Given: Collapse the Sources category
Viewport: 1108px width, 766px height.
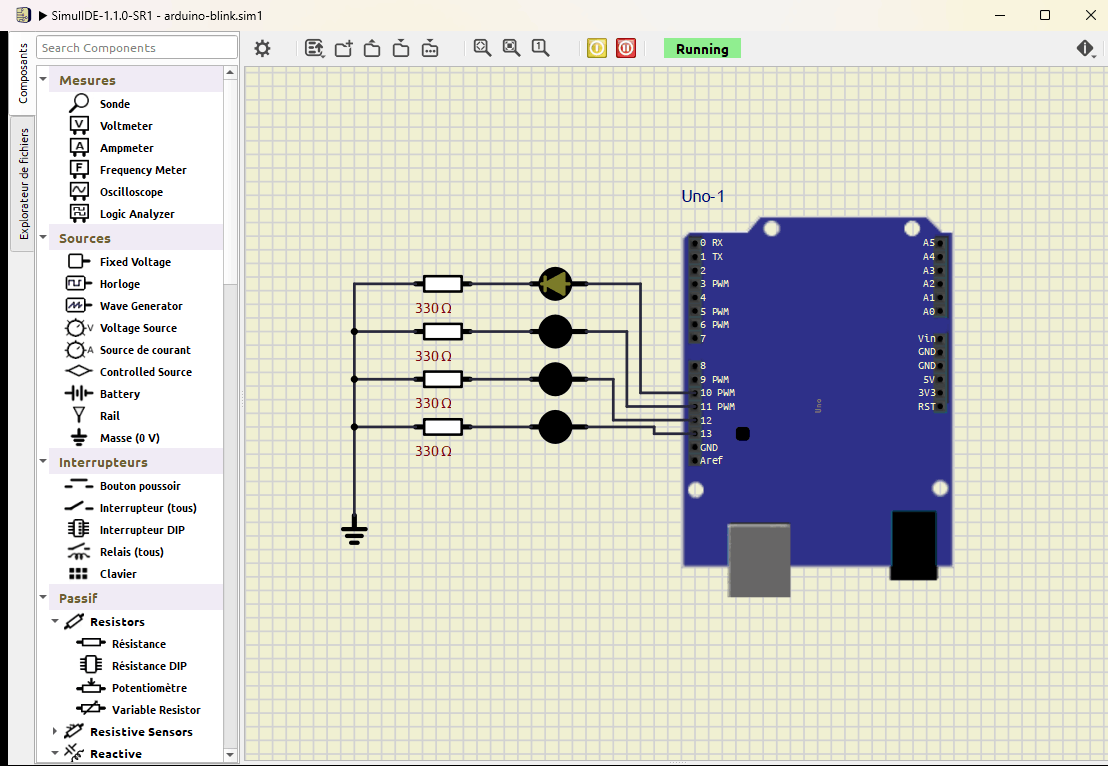Looking at the screenshot, I should pyautogui.click(x=43, y=237).
